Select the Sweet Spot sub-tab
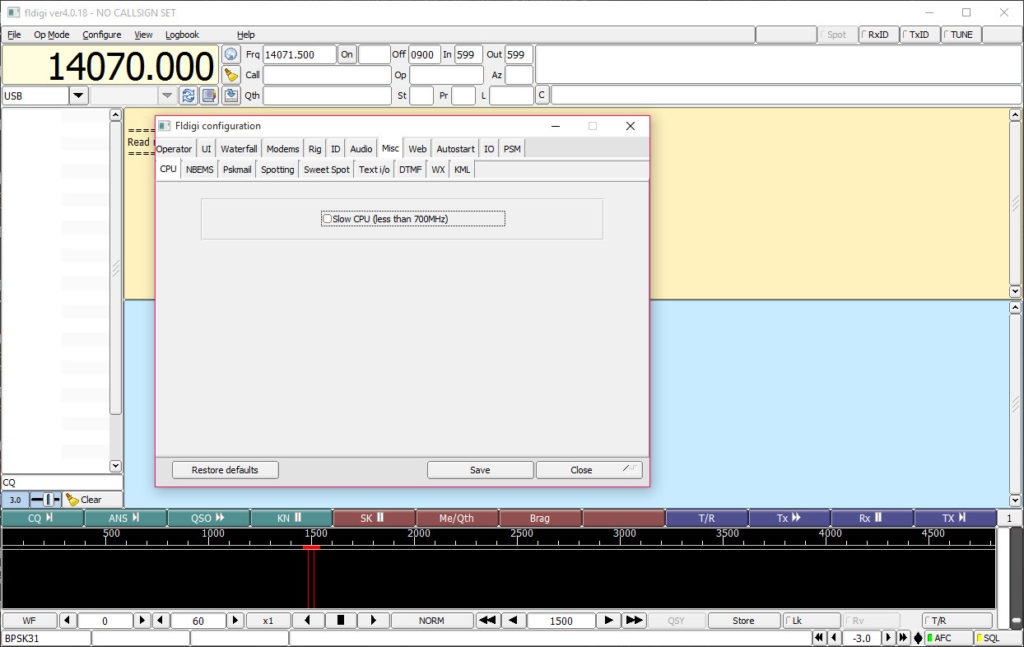This screenshot has width=1024, height=647. [x=327, y=170]
